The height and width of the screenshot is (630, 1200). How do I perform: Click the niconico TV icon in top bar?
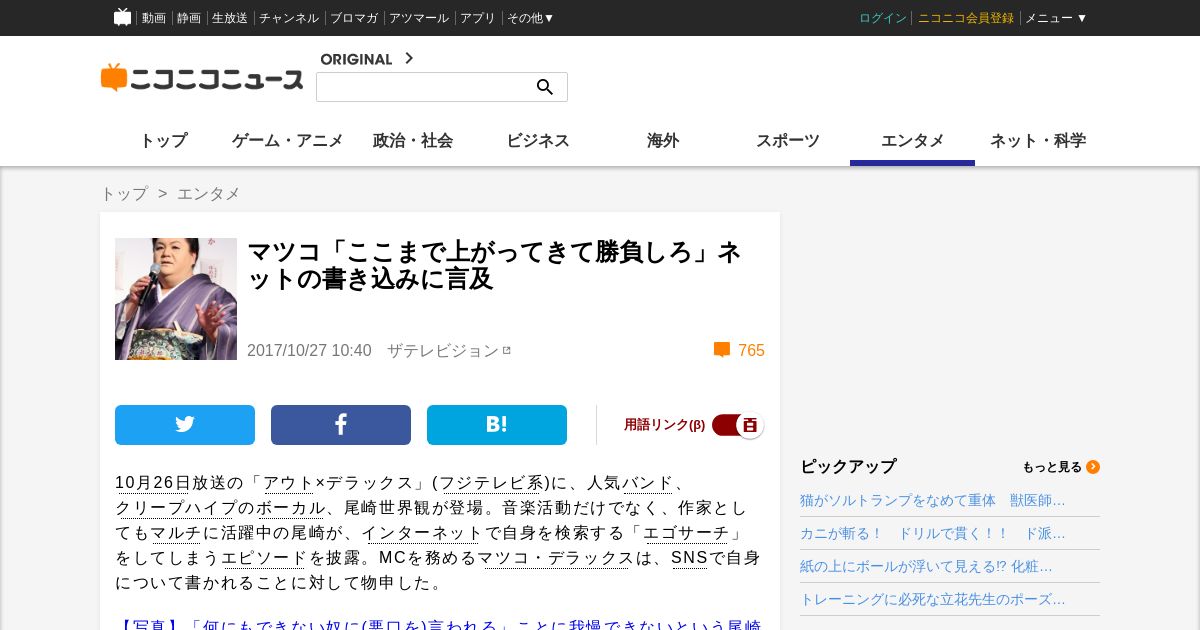pyautogui.click(x=123, y=17)
